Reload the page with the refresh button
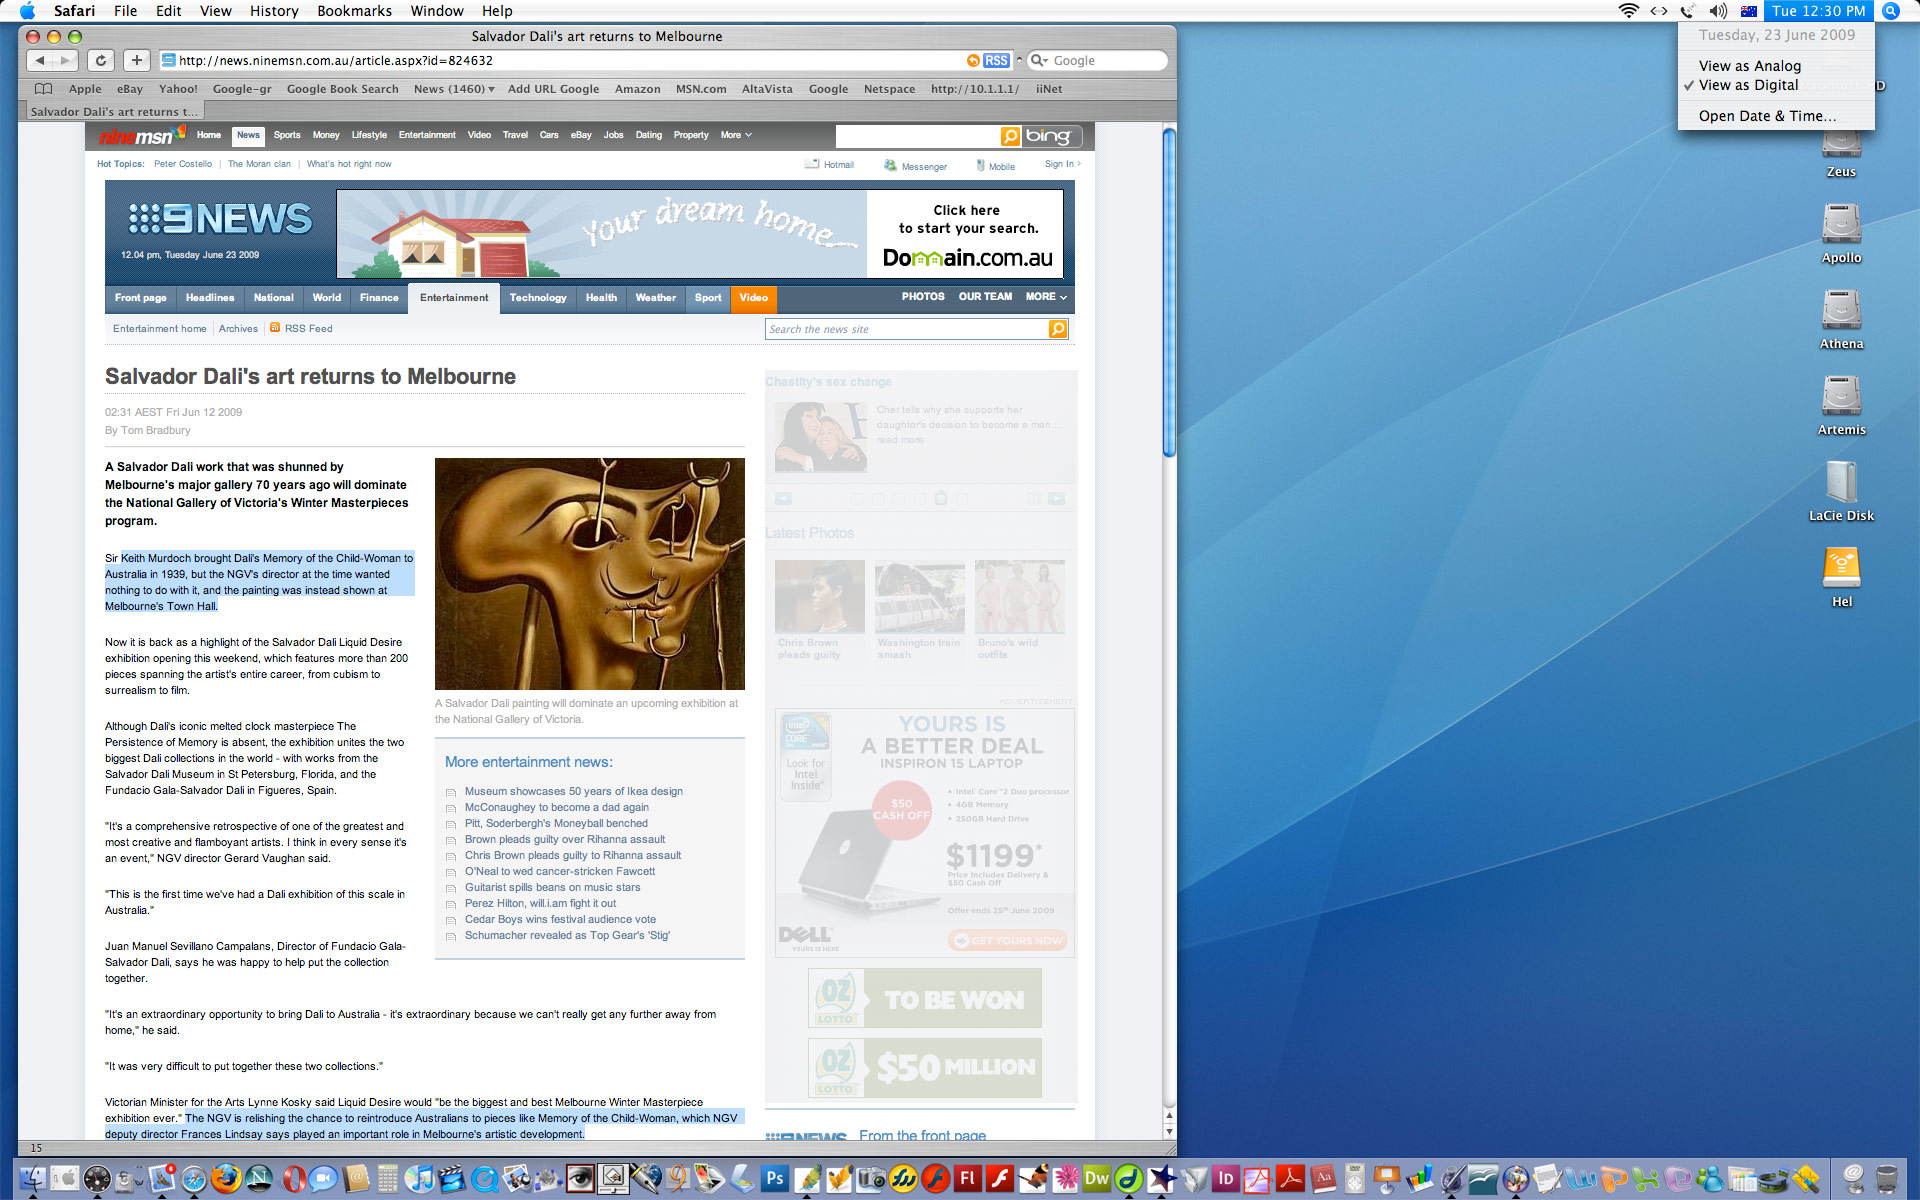The height and width of the screenshot is (1200, 1920). tap(101, 60)
